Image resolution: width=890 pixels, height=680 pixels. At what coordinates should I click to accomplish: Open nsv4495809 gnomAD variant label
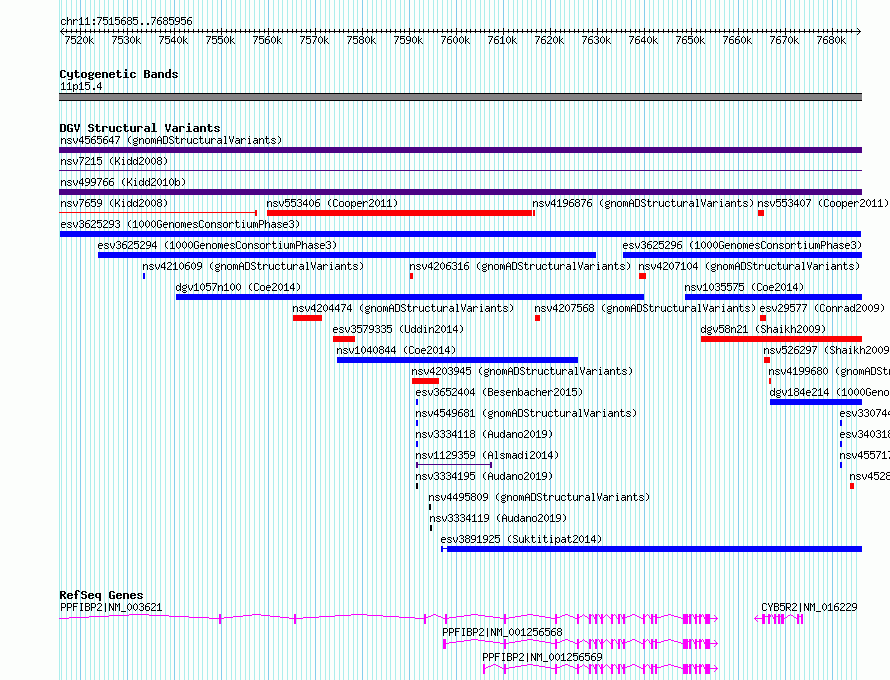click(x=539, y=497)
